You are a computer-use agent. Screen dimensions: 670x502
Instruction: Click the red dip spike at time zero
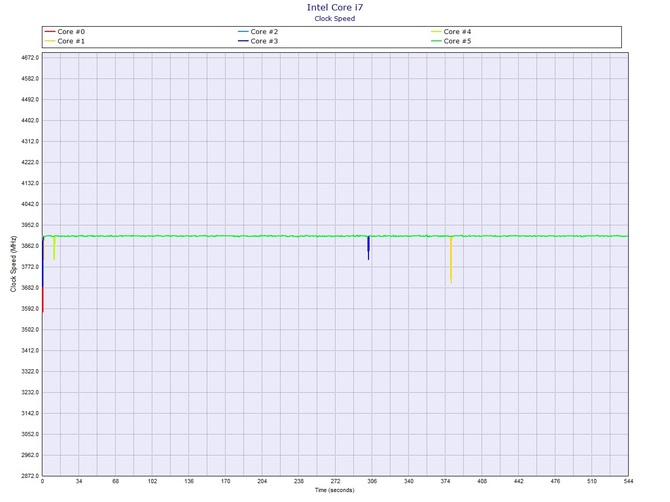pyautogui.click(x=43, y=300)
